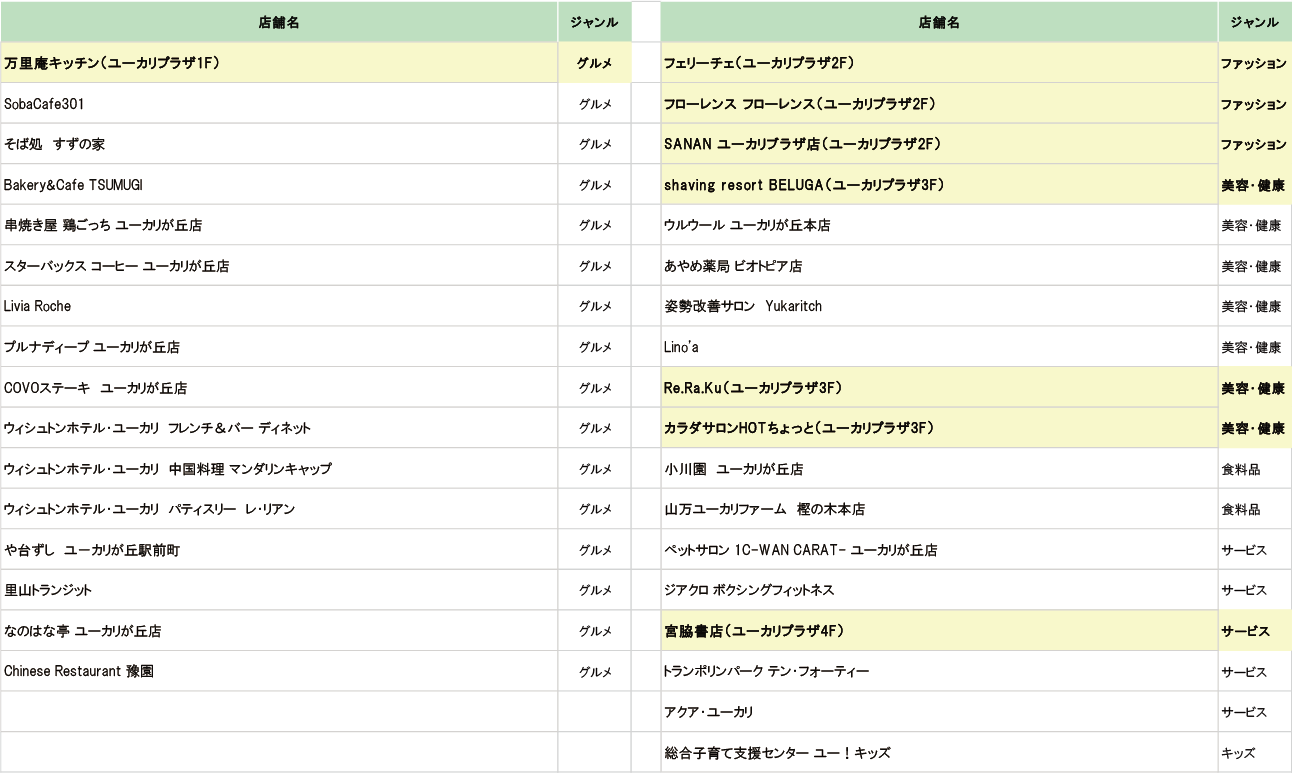Image resolution: width=1292 pixels, height=773 pixels.
Task: Select the キッズ genre cell
Action: coord(1254,752)
